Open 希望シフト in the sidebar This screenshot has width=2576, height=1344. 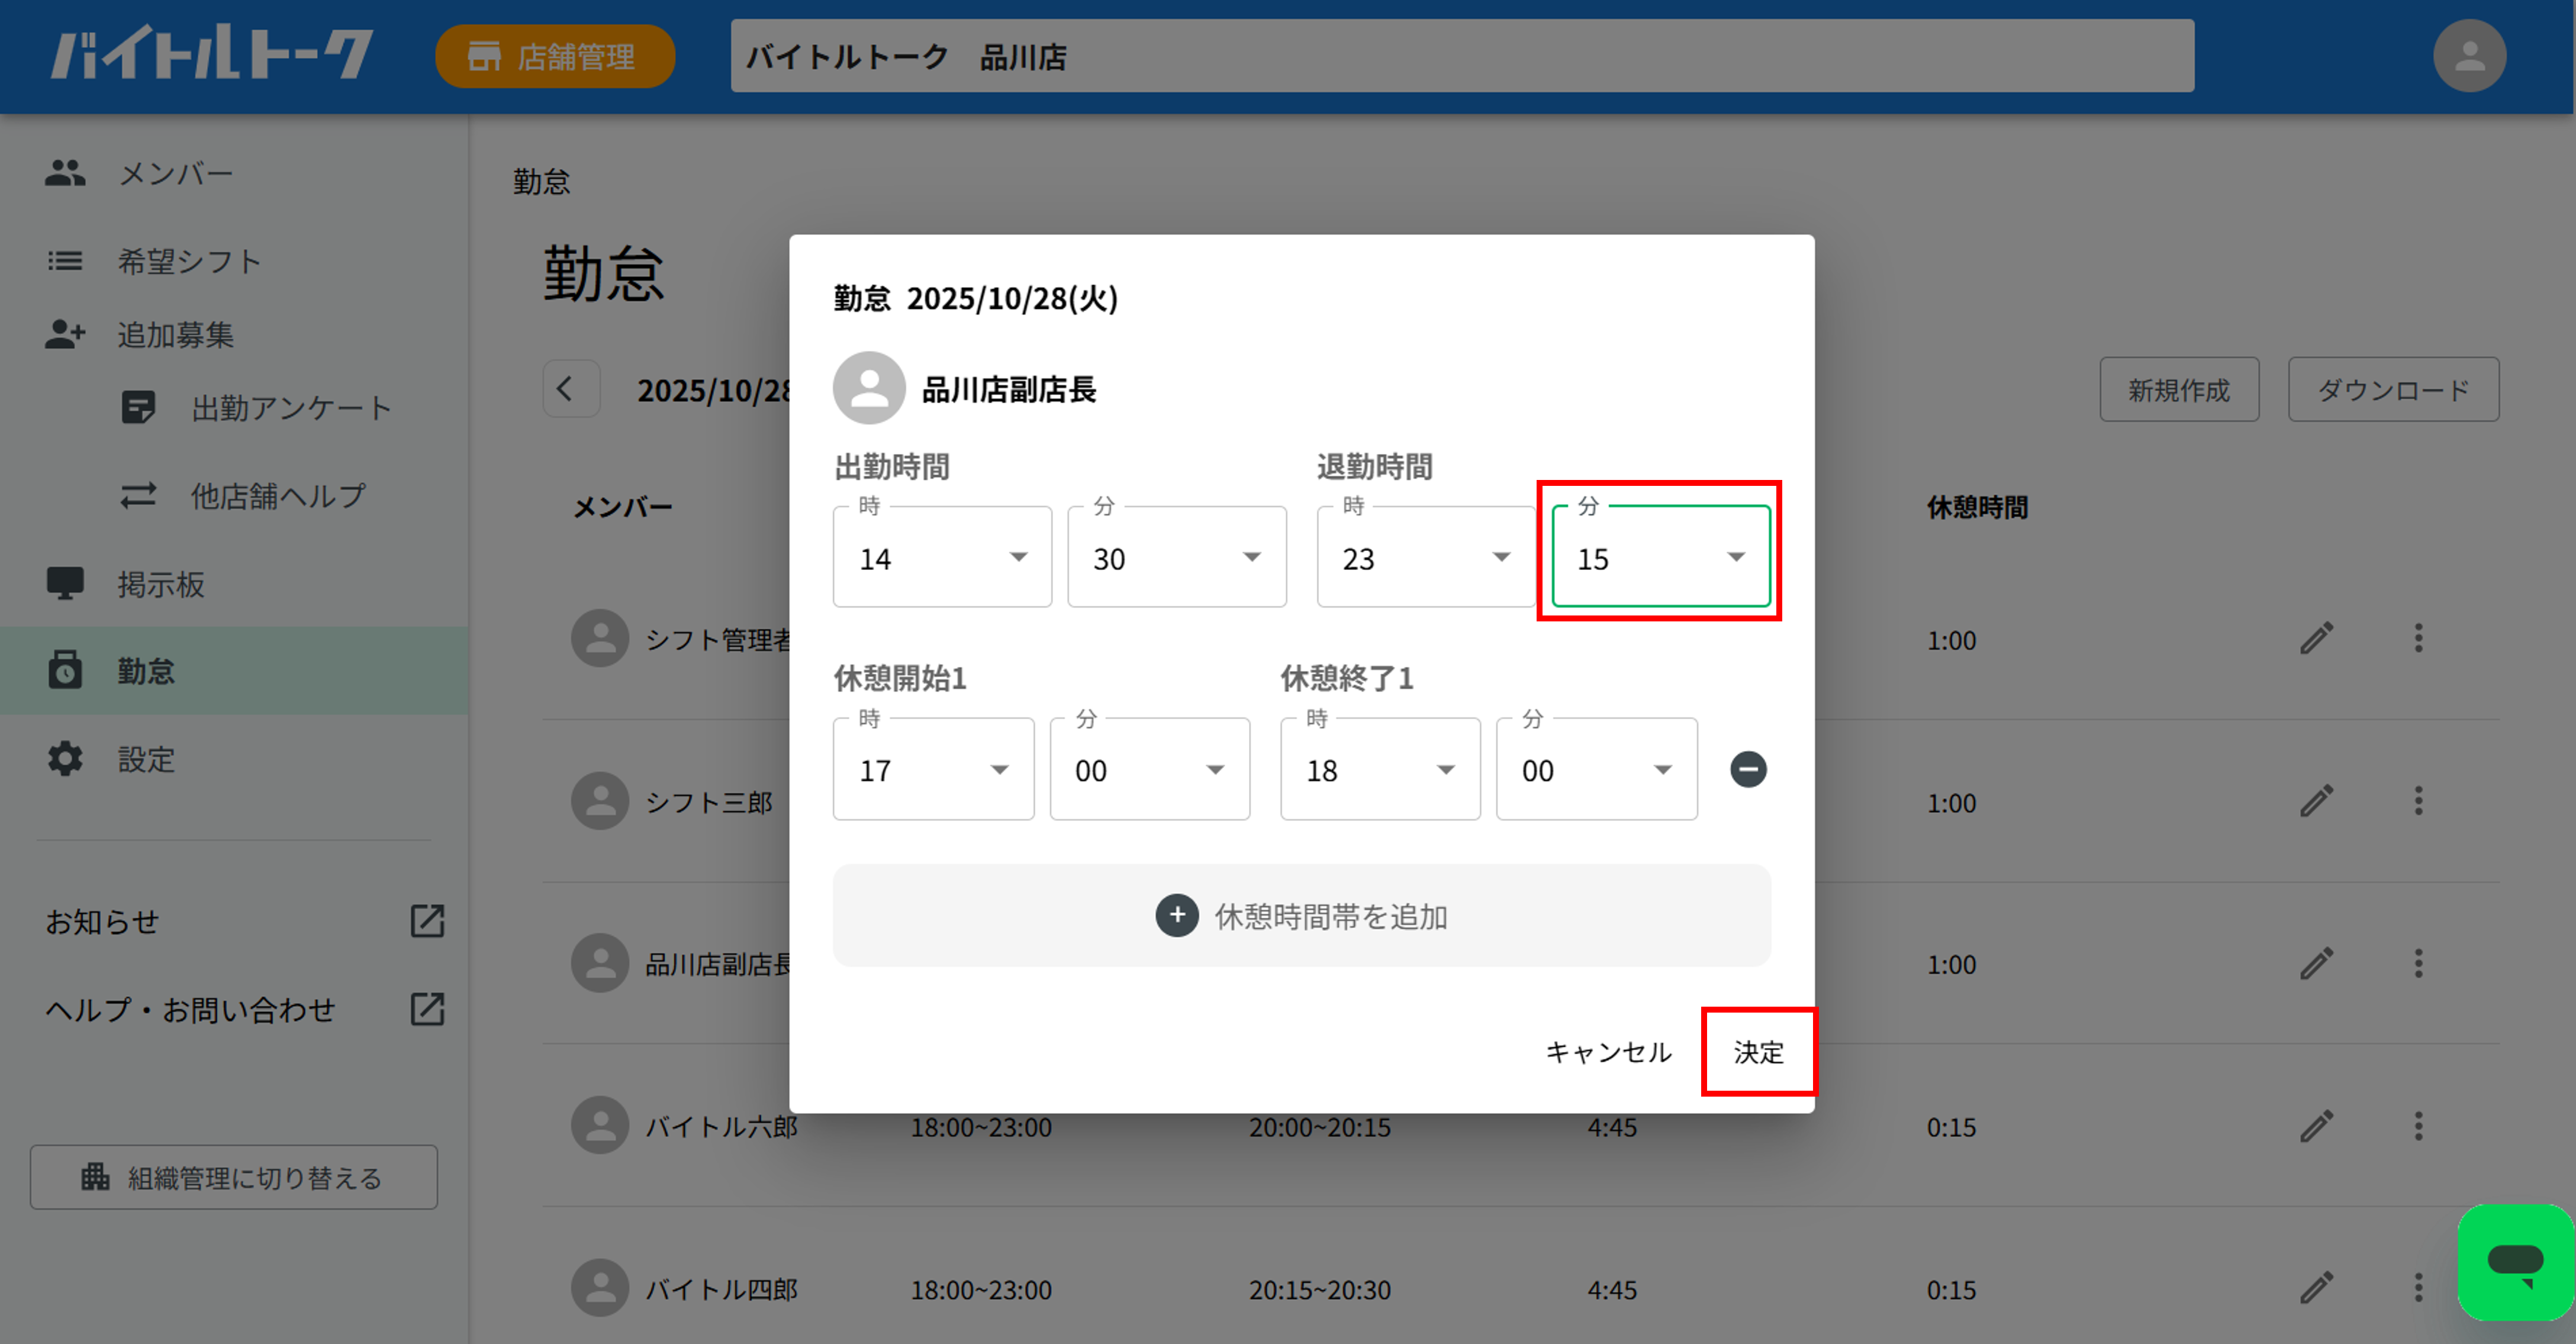point(234,261)
